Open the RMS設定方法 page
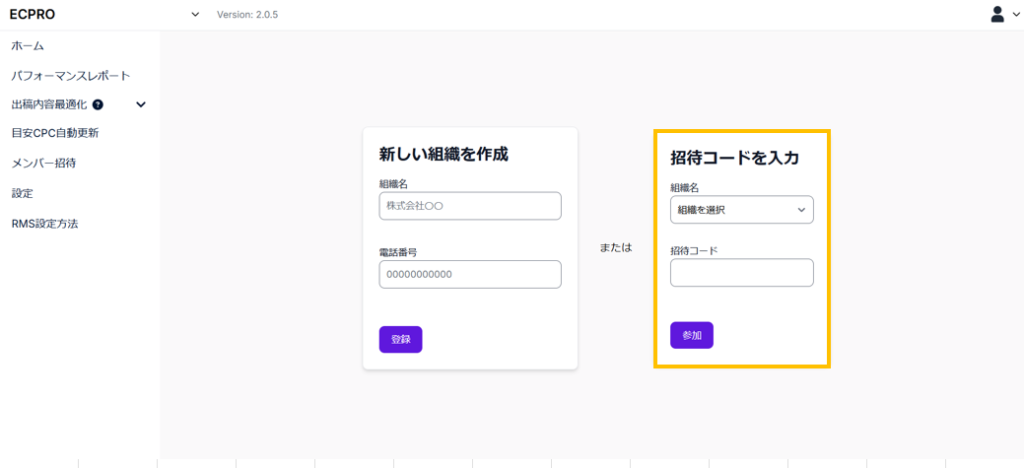 tap(45, 223)
